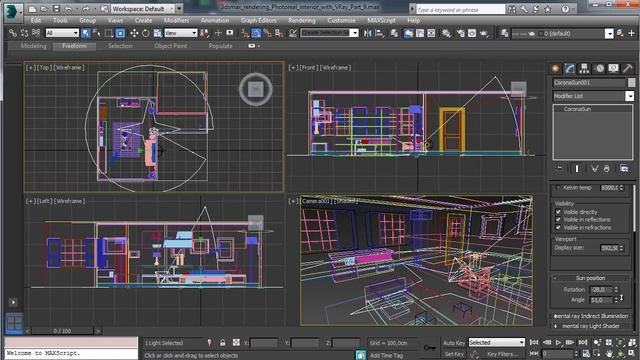Click the Add Time Tag area
The image size is (640, 360).
click(386, 356)
